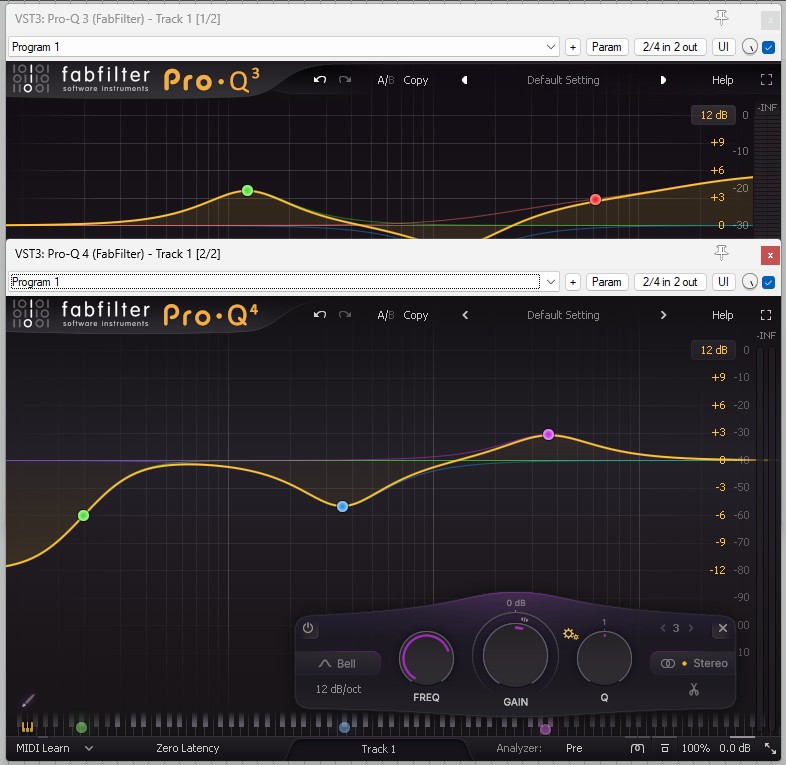Click 2/4 in 2 out in Pro-Q 3

click(670, 47)
